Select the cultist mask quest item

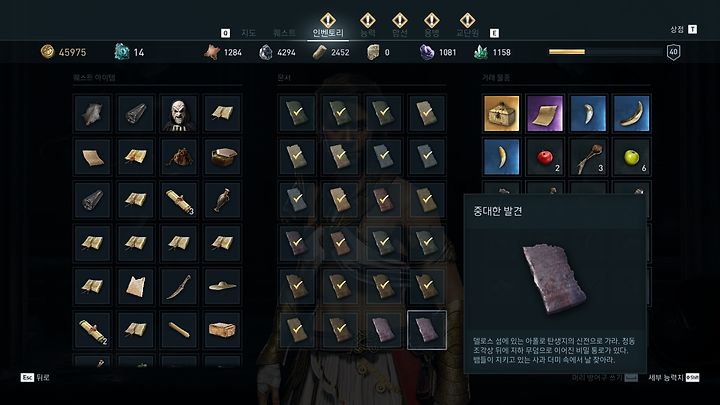tap(179, 113)
